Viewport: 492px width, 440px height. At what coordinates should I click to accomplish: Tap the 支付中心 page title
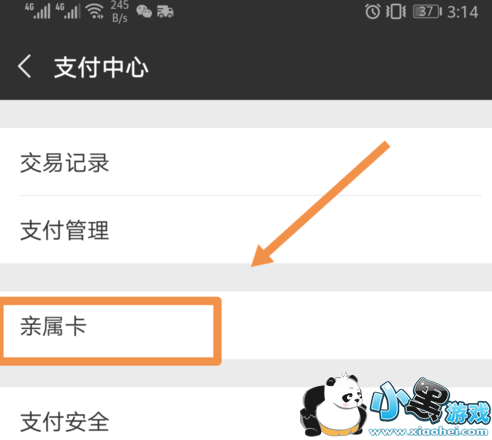click(x=101, y=67)
